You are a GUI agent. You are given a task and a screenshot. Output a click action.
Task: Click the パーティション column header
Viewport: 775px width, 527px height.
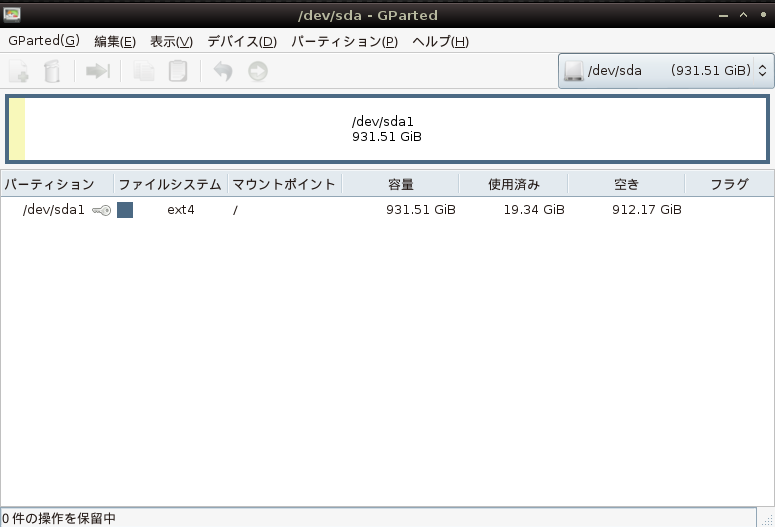pos(57,184)
